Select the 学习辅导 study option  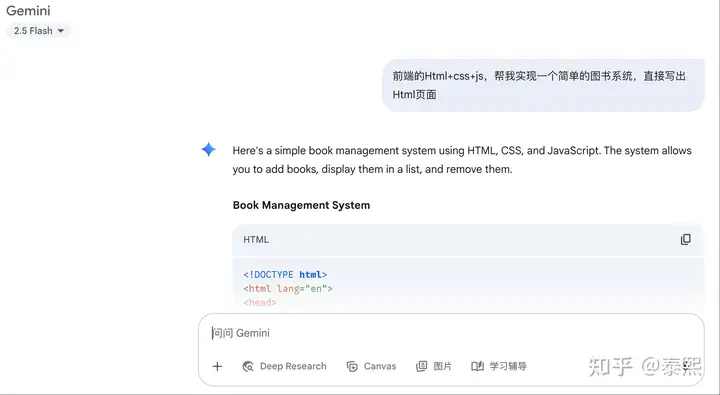[499, 366]
